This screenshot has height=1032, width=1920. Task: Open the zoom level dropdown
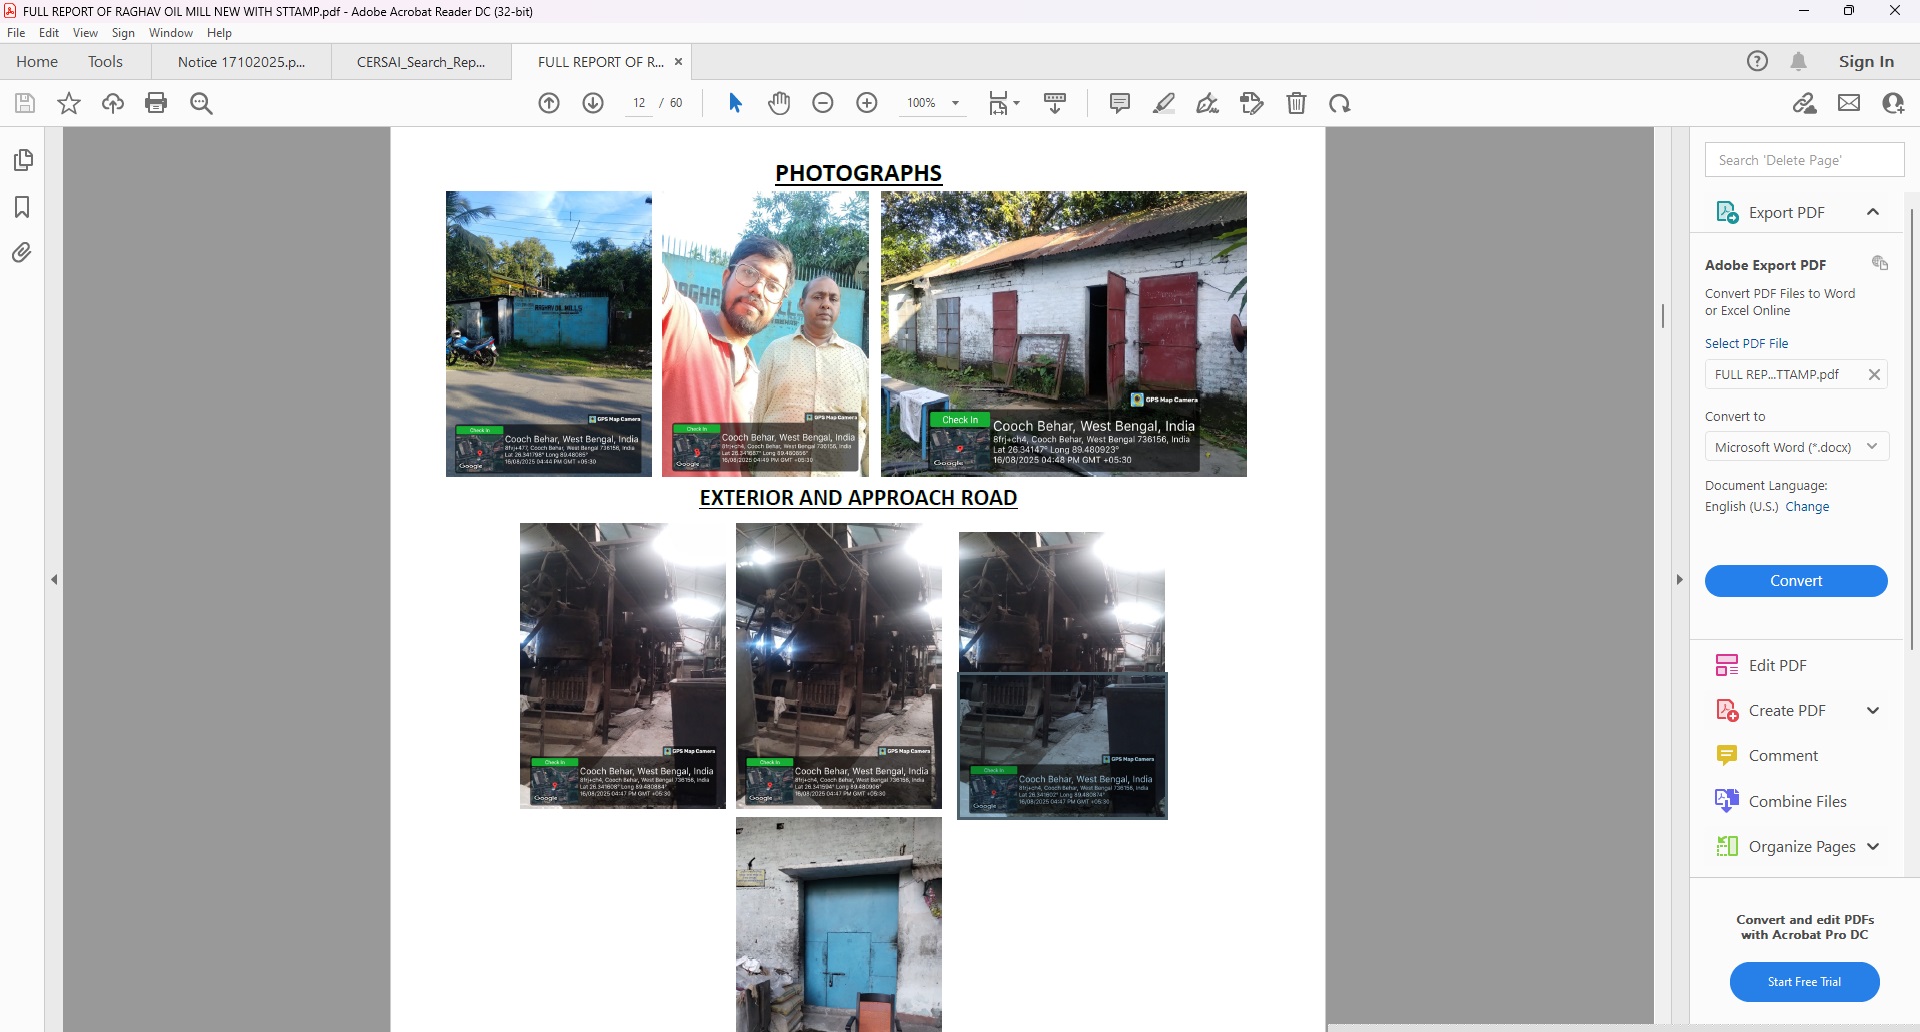pyautogui.click(x=955, y=103)
